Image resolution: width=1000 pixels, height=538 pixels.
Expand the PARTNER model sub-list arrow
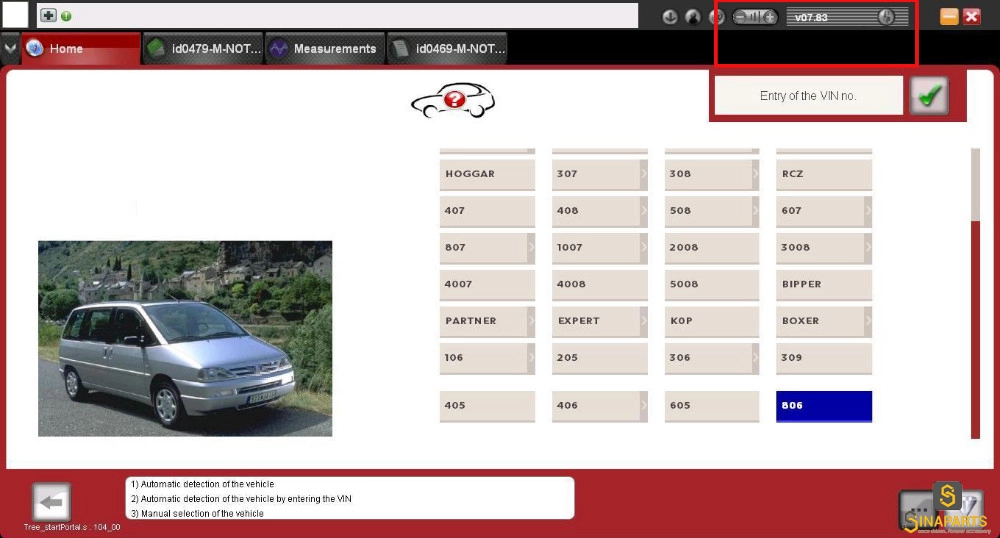[x=531, y=321]
